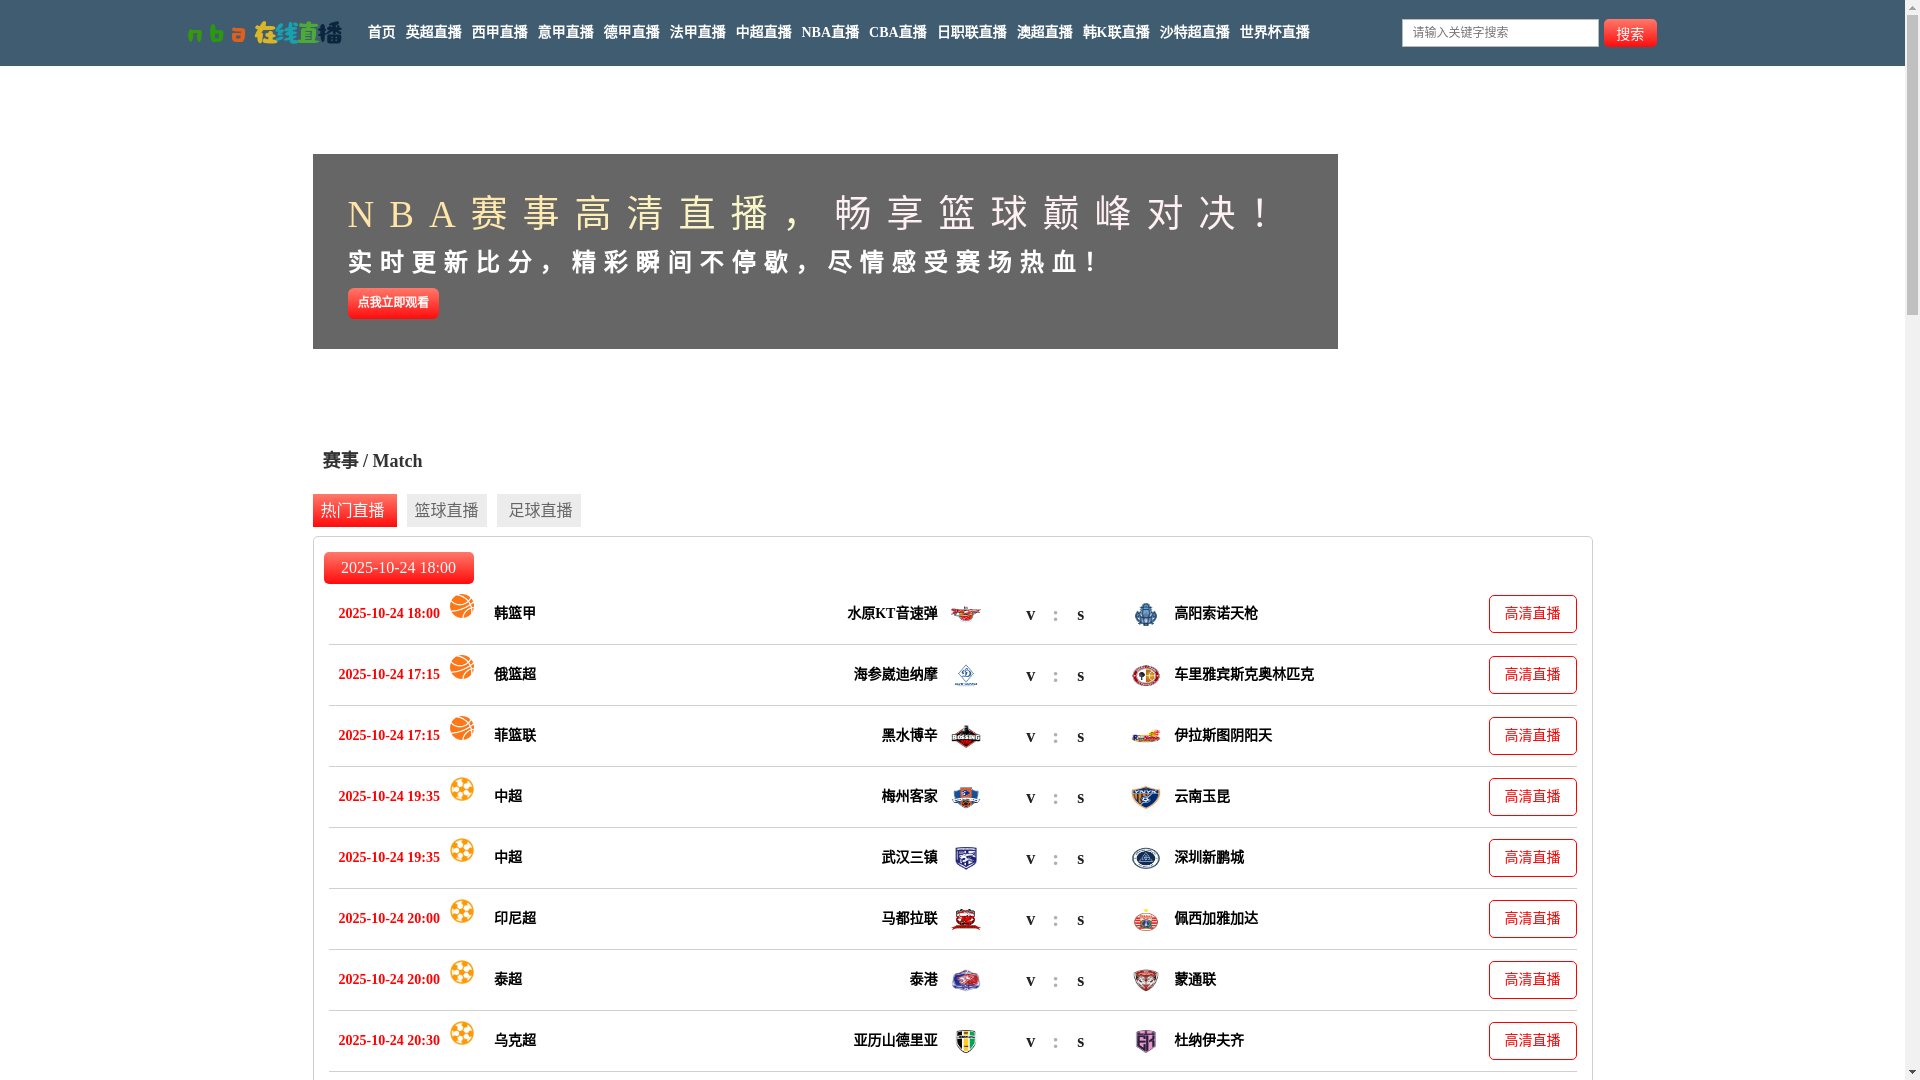Screen dimensions: 1920x1080
Task: Click 亚历山德里亚 team crest icon
Action: [x=965, y=1041]
